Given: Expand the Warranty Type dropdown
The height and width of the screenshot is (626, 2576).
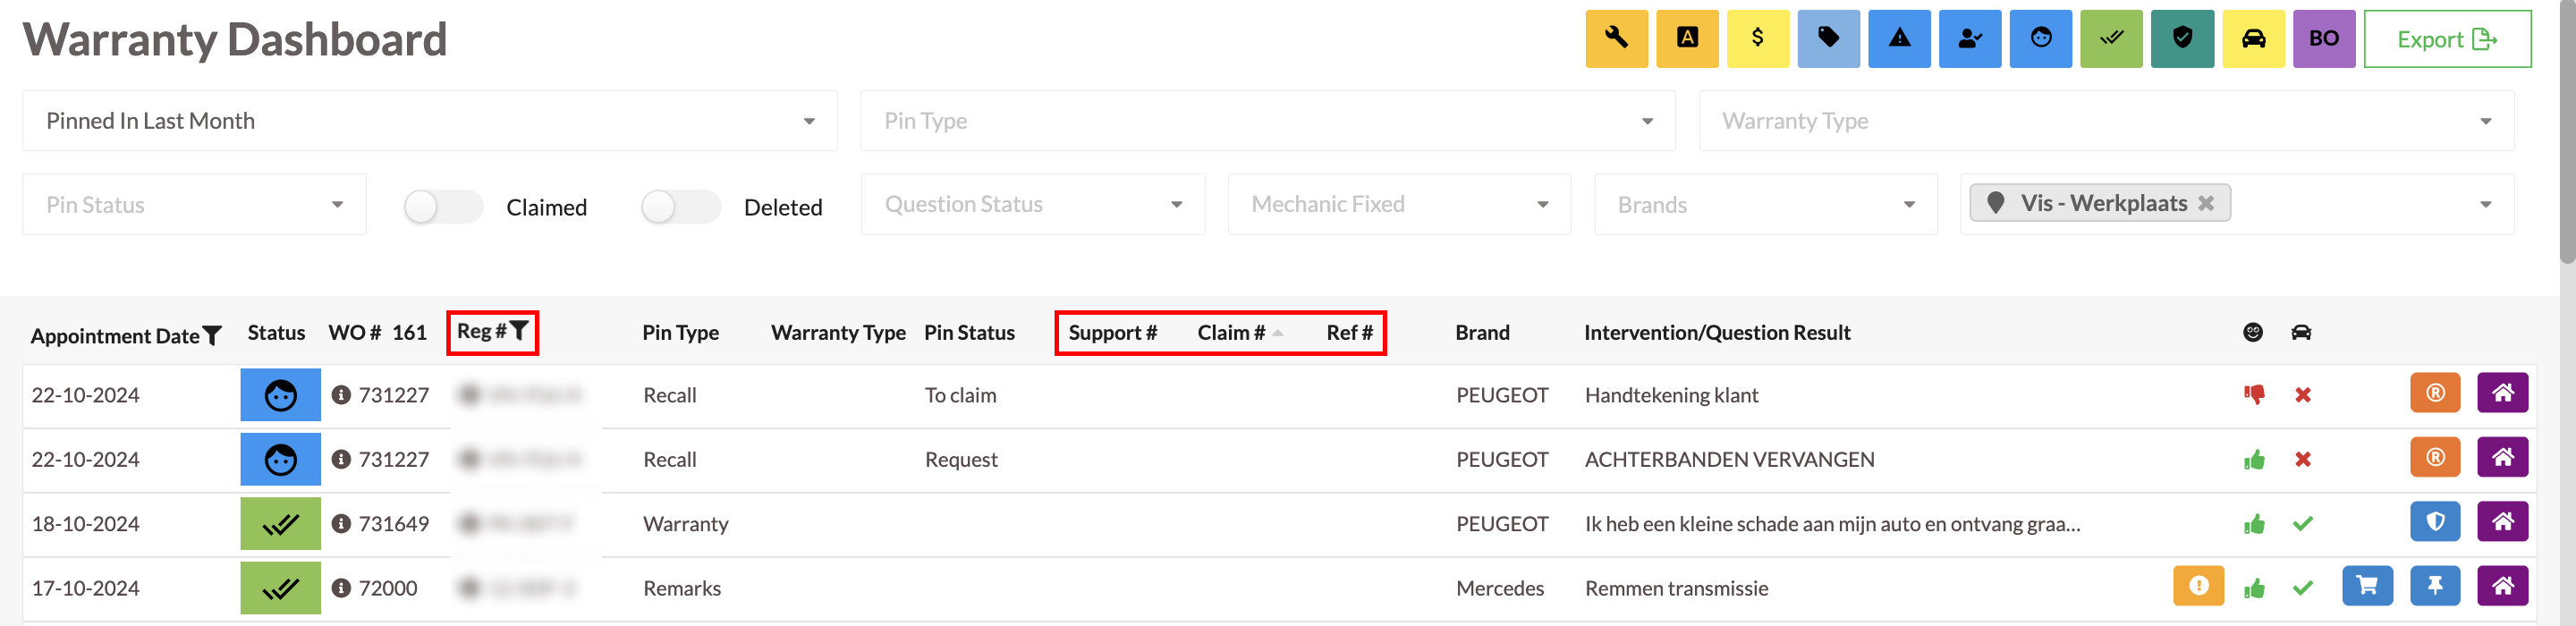Looking at the screenshot, I should tap(2105, 121).
